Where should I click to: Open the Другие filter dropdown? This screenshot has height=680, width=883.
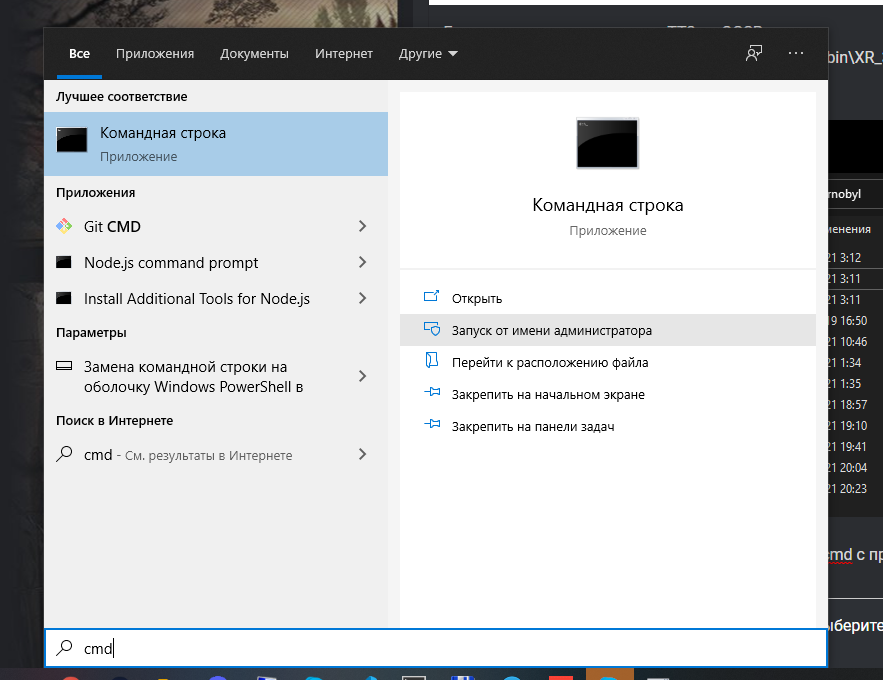[428, 53]
